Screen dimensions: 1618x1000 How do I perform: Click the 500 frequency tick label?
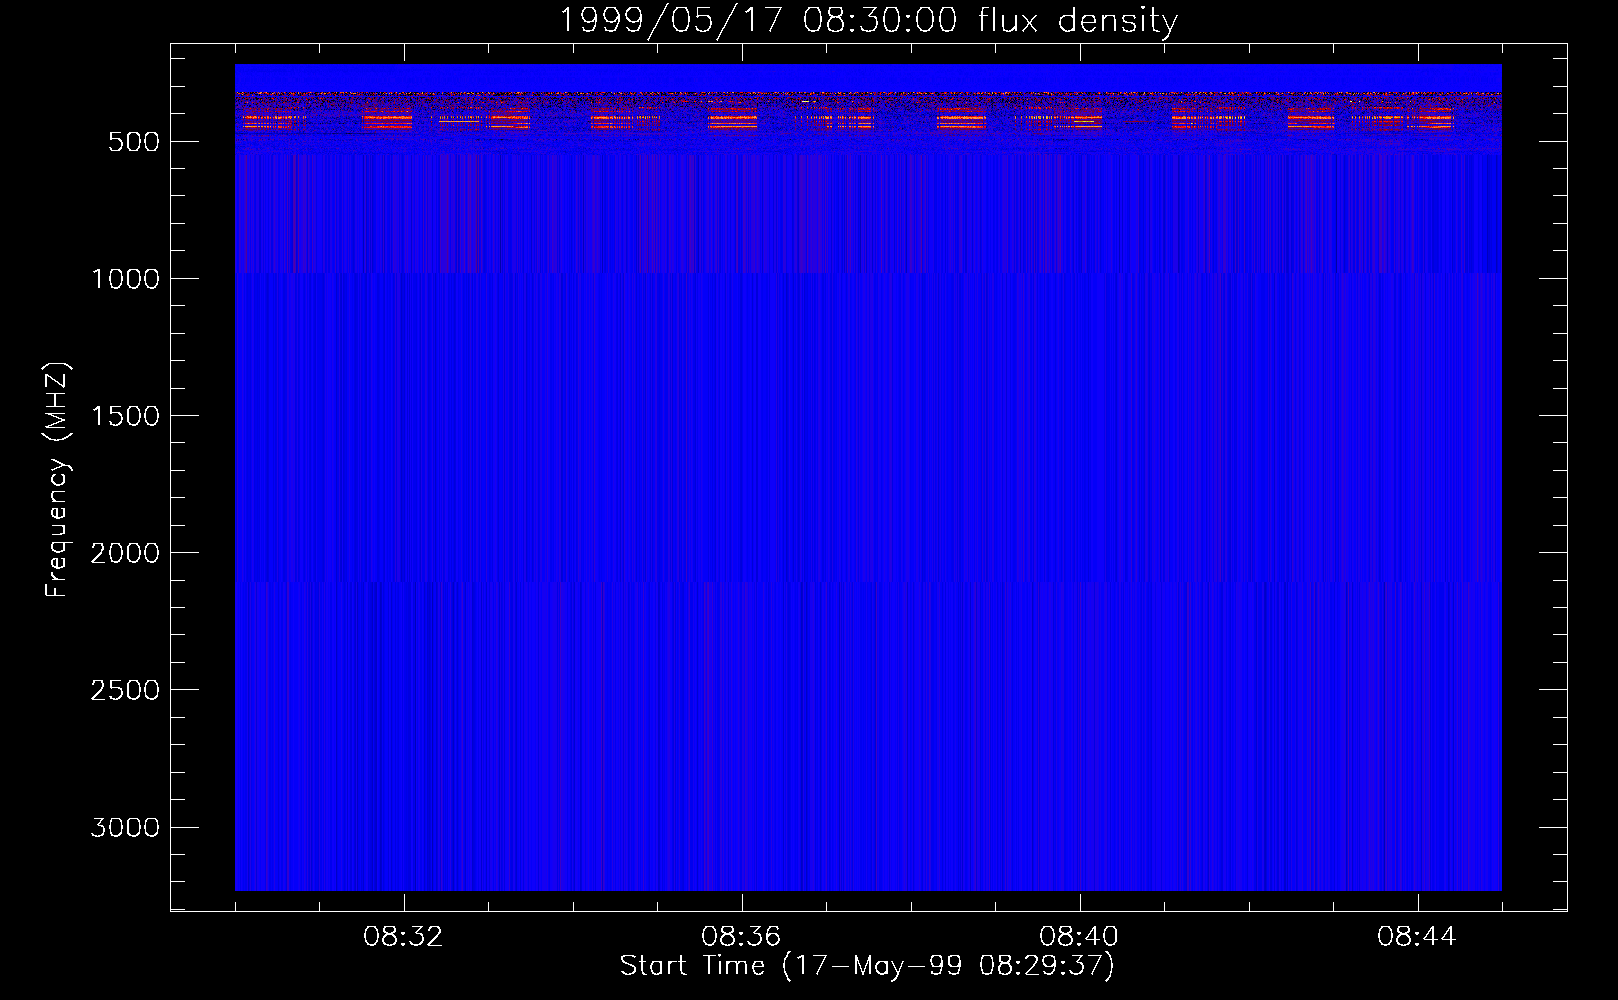coord(134,142)
